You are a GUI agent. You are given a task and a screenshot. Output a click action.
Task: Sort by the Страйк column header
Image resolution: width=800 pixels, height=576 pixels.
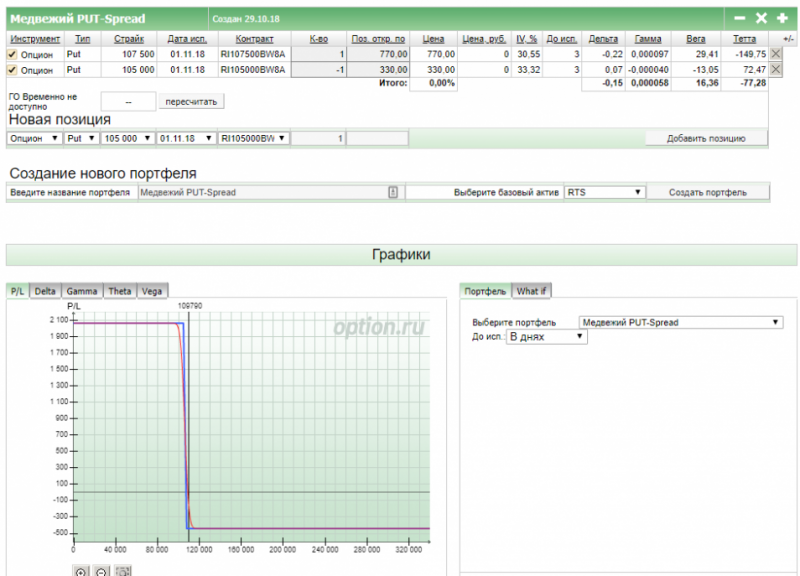click(x=129, y=39)
